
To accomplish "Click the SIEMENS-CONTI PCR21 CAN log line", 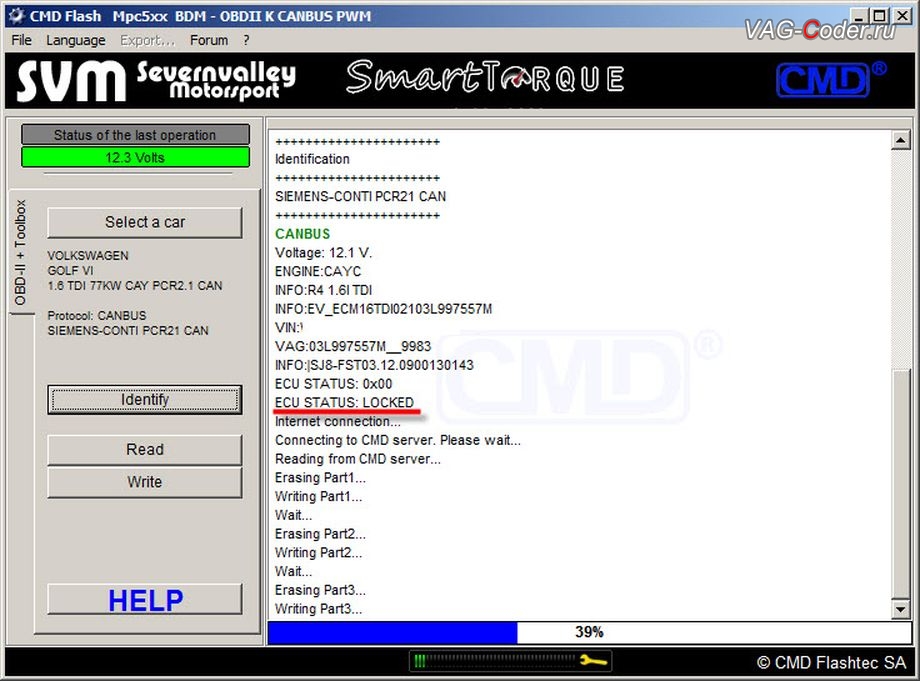I will pos(360,196).
